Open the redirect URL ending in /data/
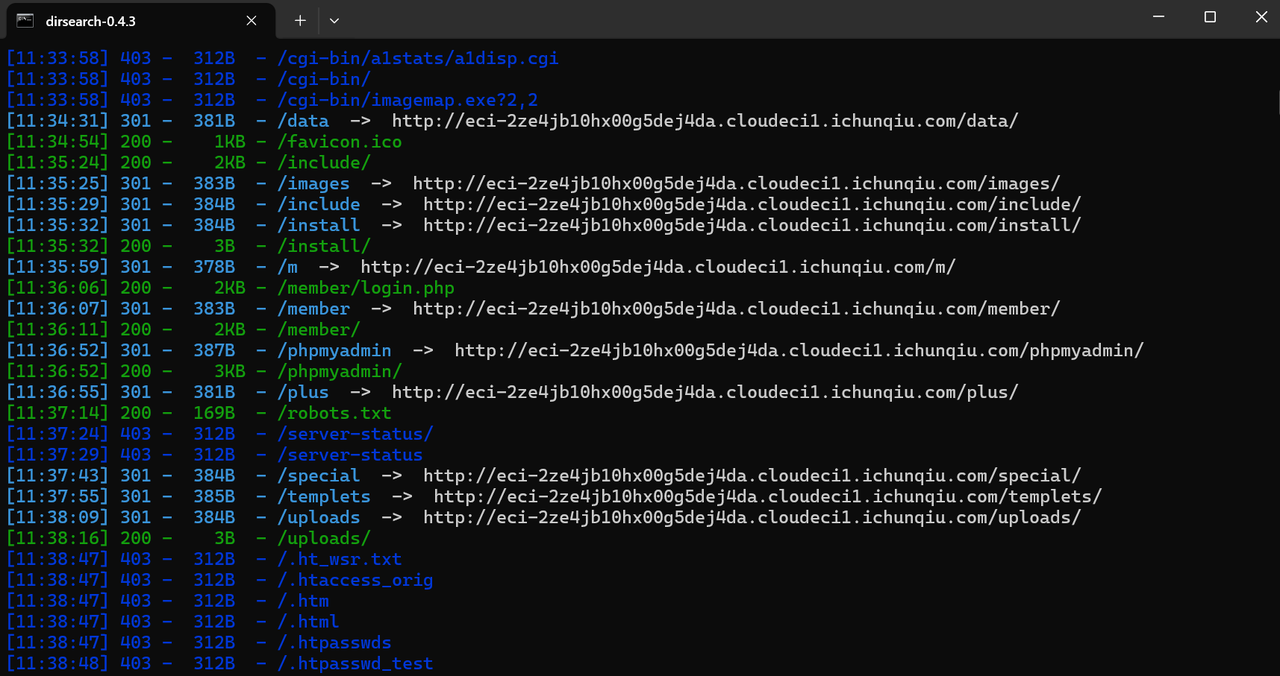This screenshot has width=1280, height=676. tap(705, 121)
